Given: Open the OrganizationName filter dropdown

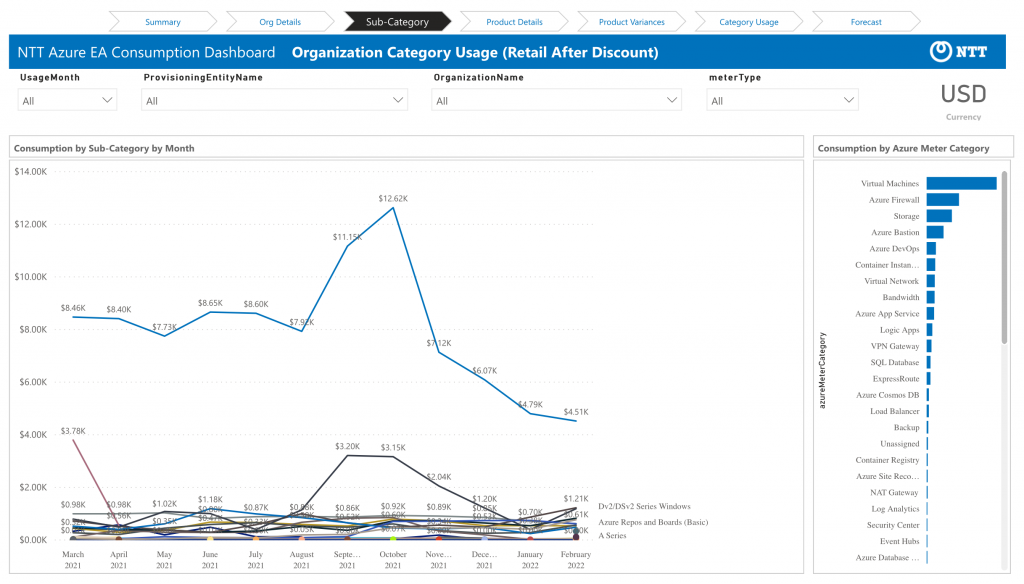Looking at the screenshot, I should point(556,101).
